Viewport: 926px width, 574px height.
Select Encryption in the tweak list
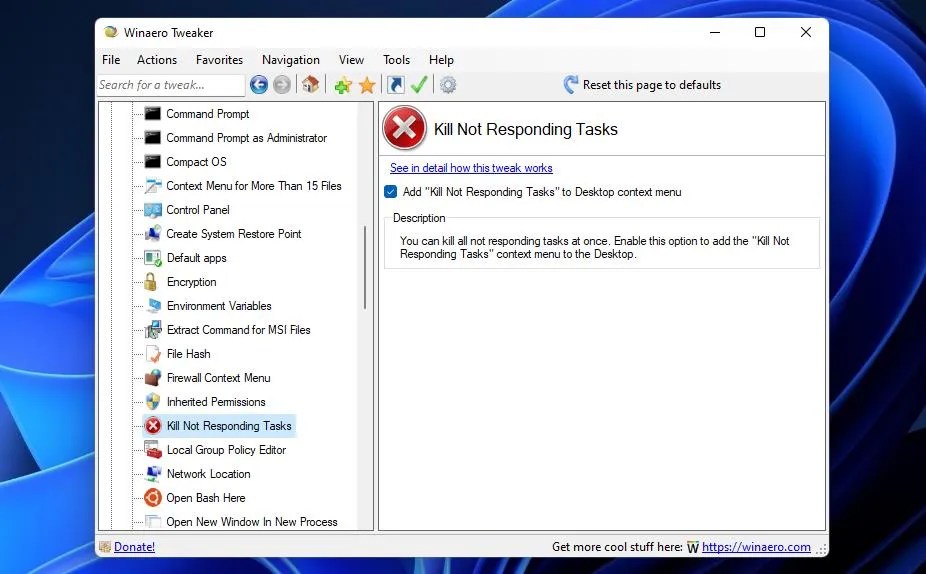click(x=191, y=282)
